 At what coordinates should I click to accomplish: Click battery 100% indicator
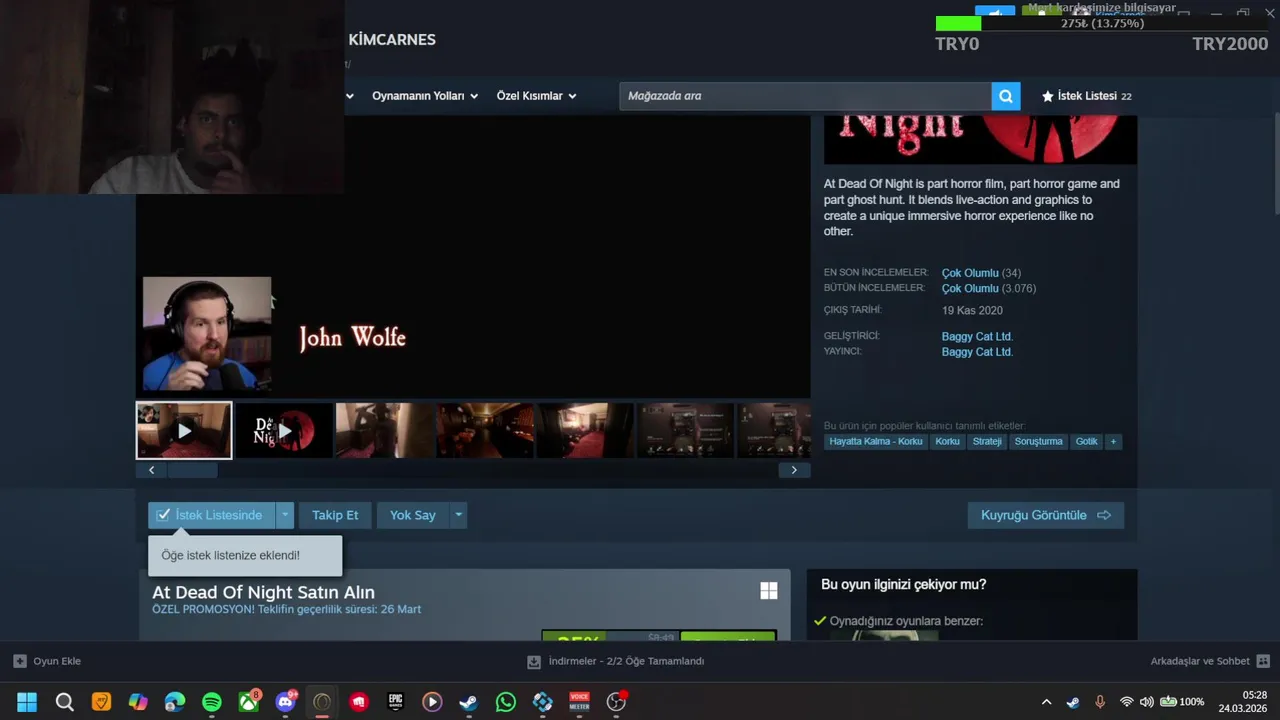(x=1182, y=702)
